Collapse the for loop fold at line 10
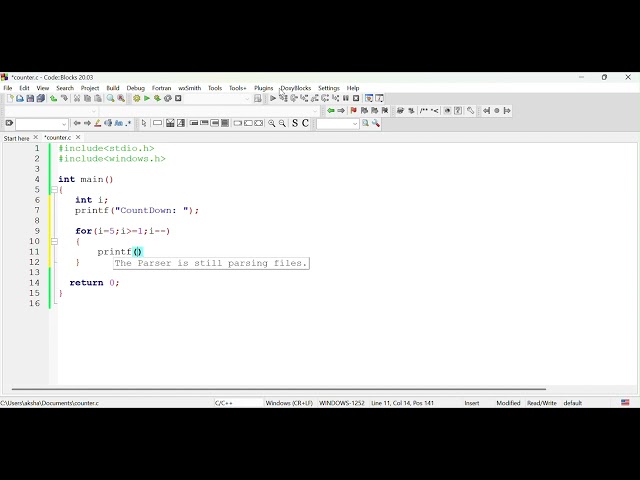The width and height of the screenshot is (640, 480). [x=54, y=242]
